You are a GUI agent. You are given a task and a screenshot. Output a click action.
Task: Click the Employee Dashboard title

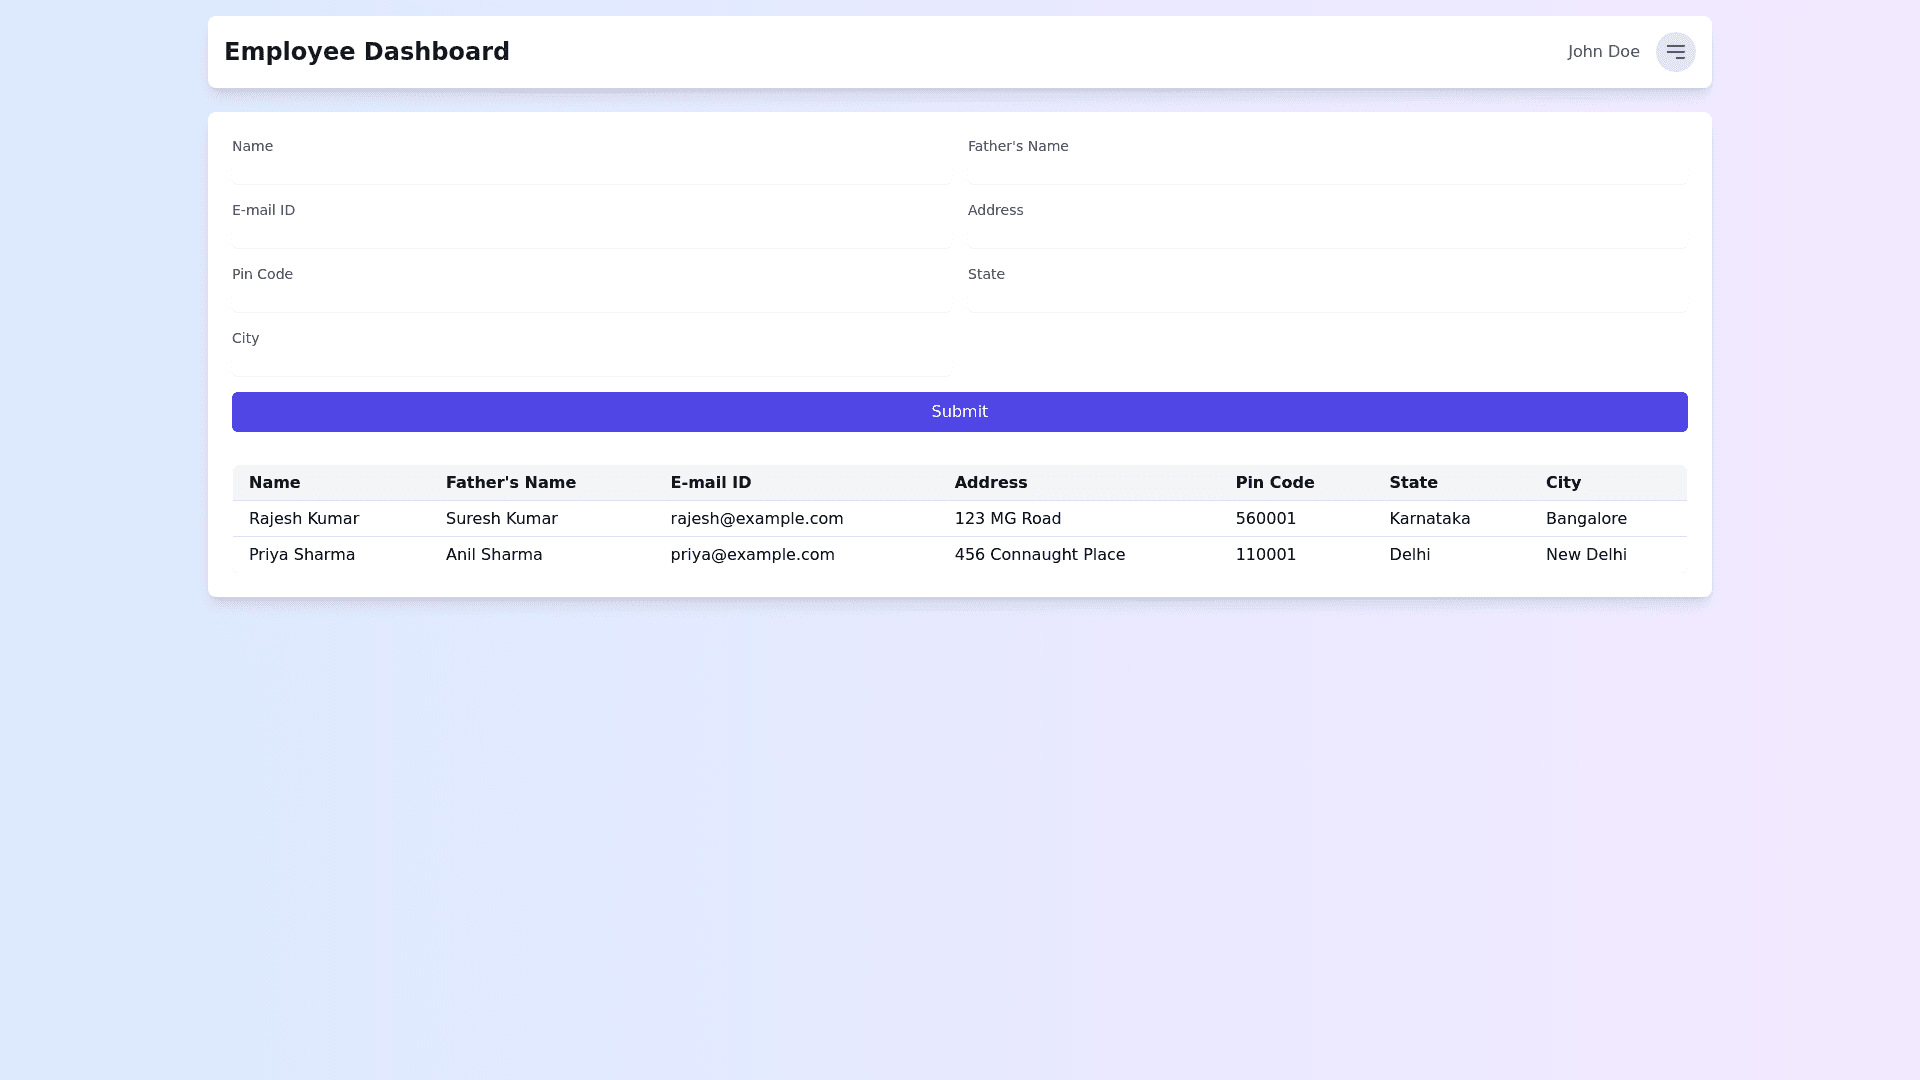[x=367, y=52]
